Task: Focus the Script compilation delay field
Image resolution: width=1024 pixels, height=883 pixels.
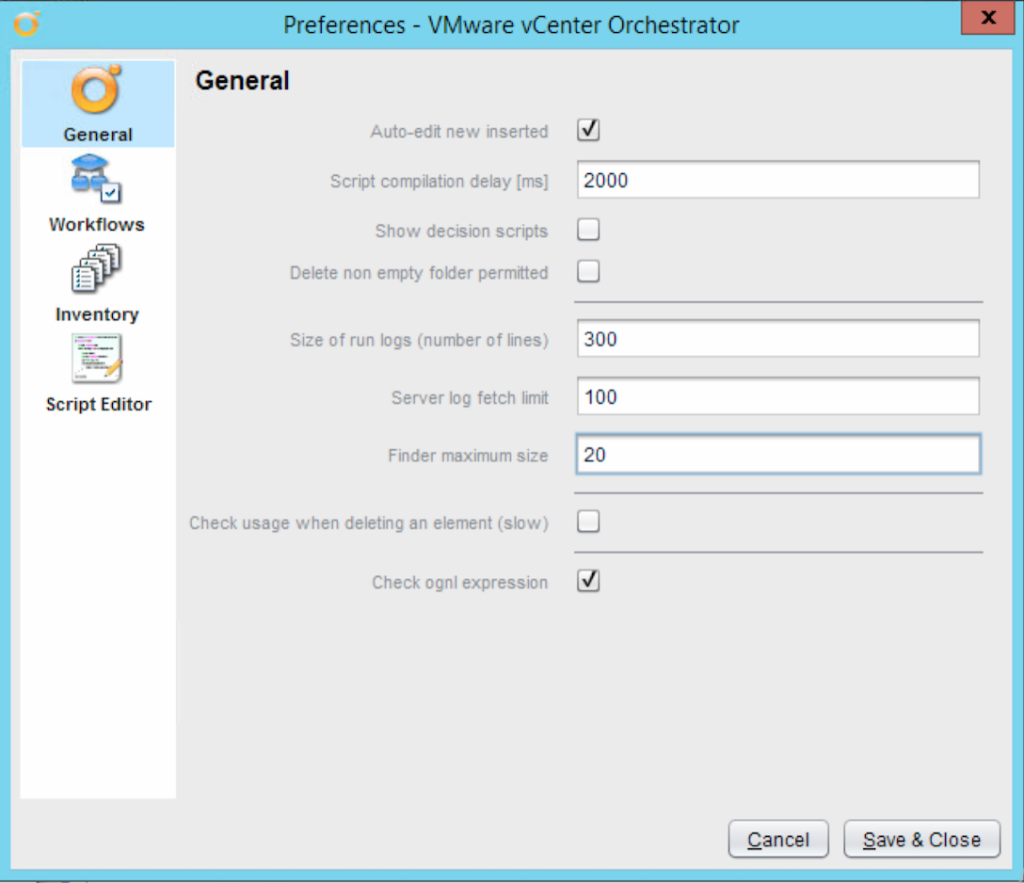Action: click(778, 180)
